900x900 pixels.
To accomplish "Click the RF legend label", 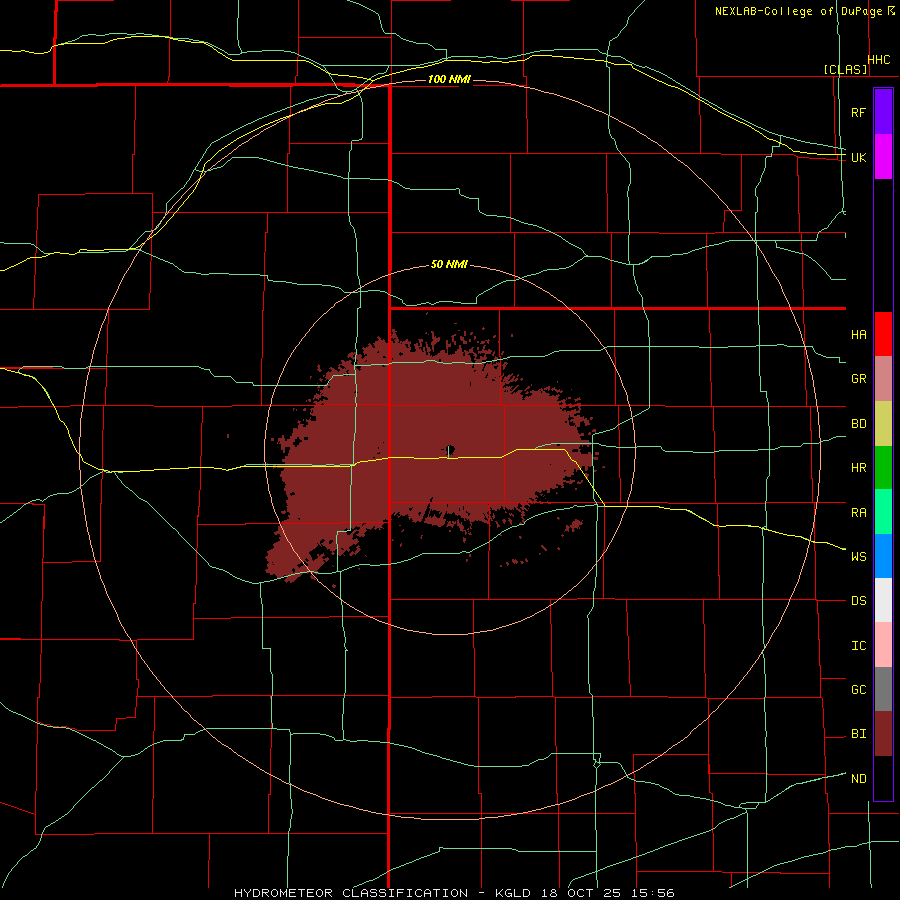I will [858, 112].
